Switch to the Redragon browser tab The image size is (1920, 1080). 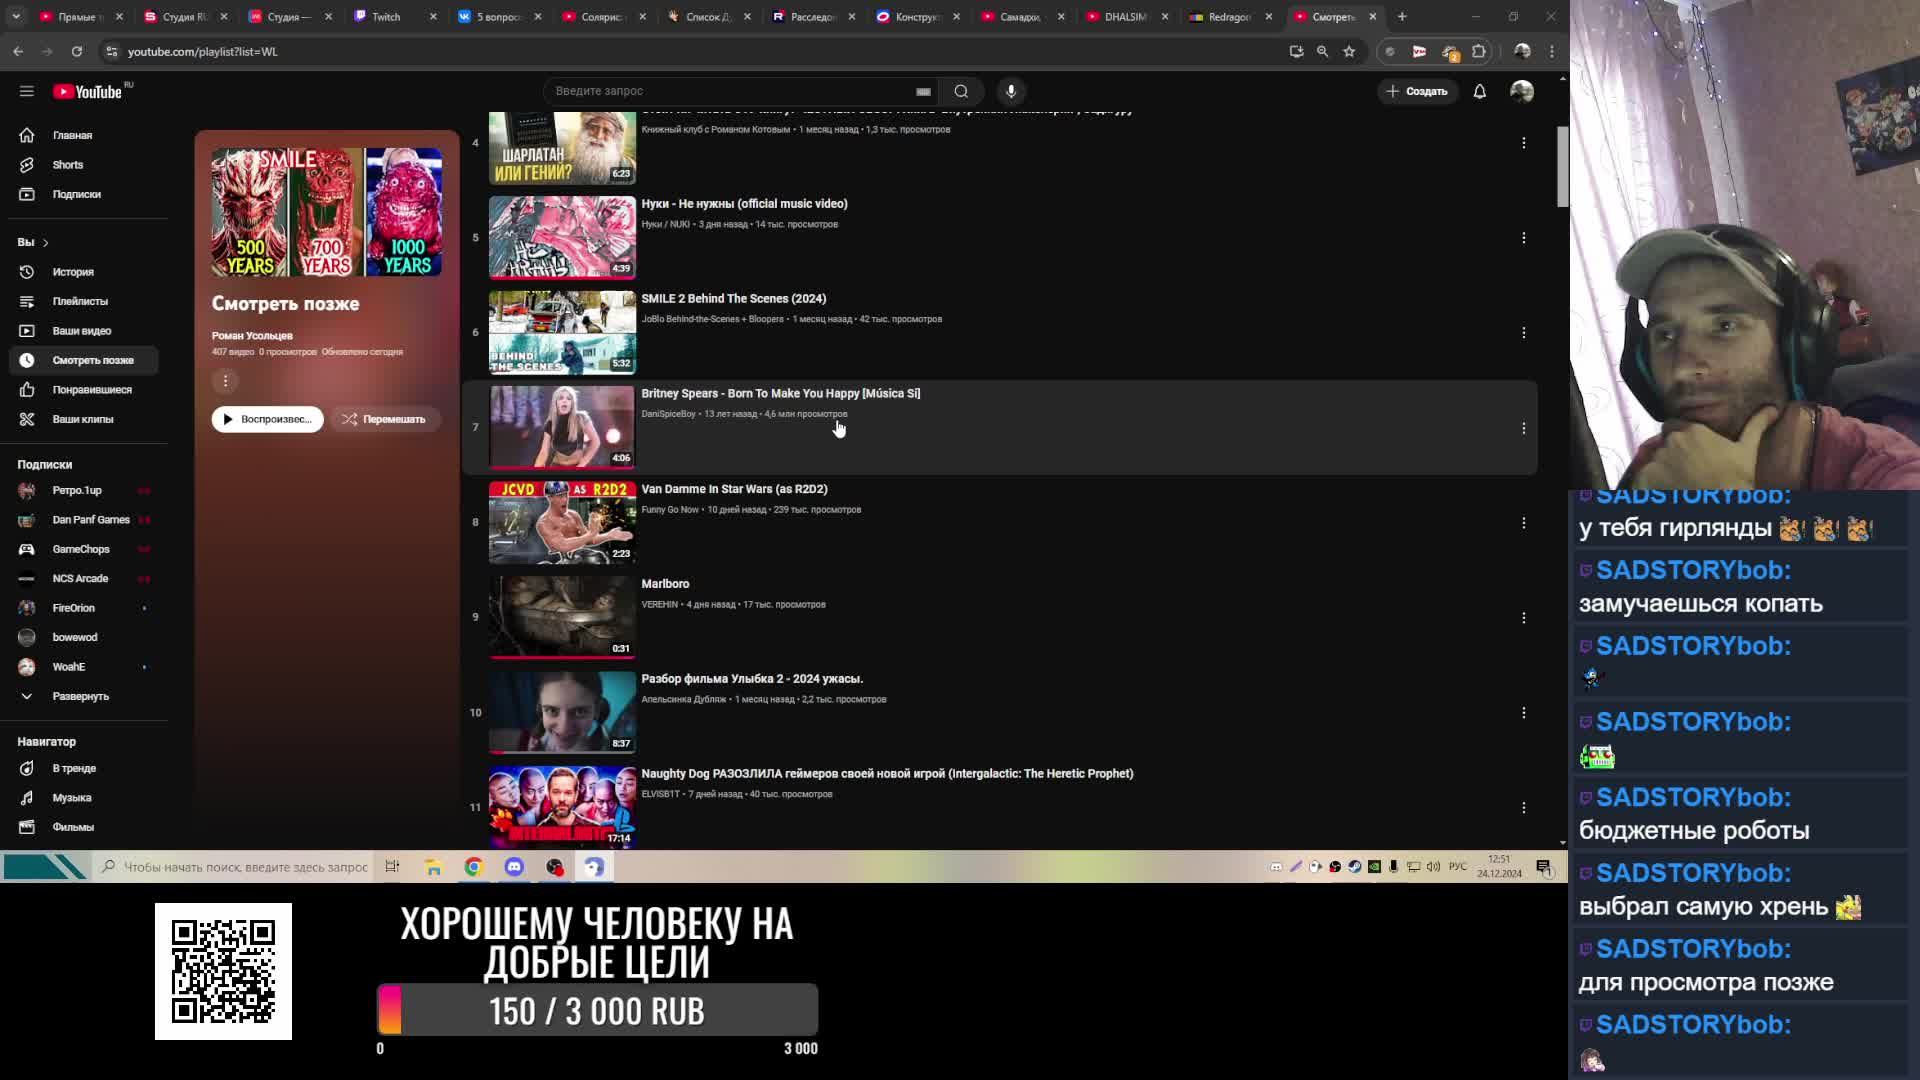[1228, 17]
